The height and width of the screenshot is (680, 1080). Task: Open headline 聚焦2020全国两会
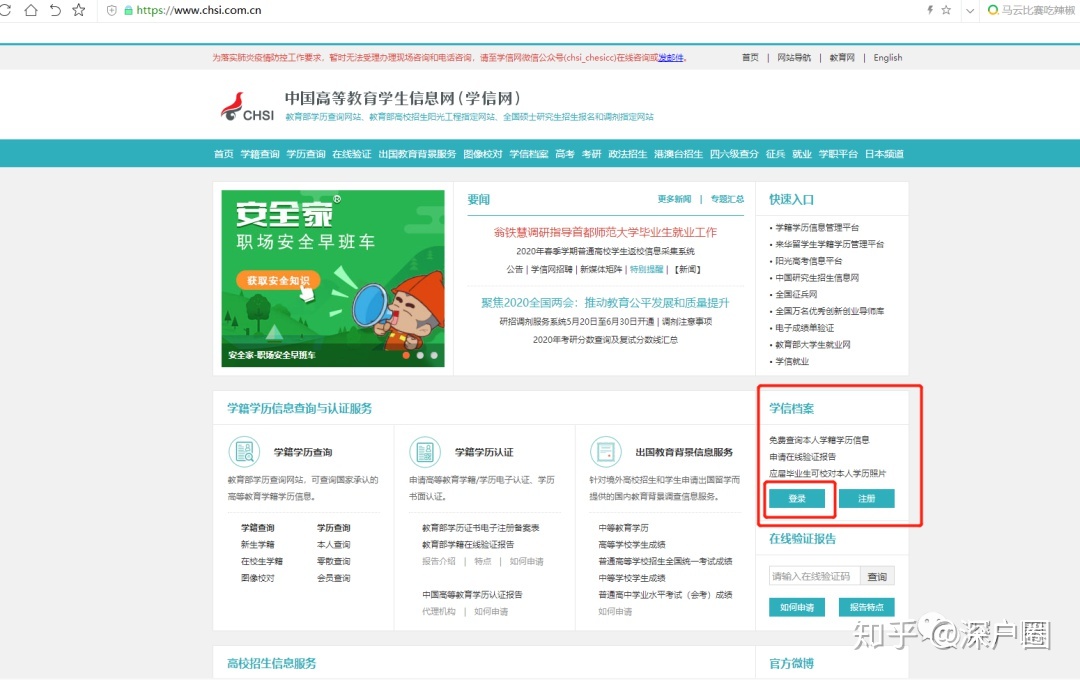(605, 302)
